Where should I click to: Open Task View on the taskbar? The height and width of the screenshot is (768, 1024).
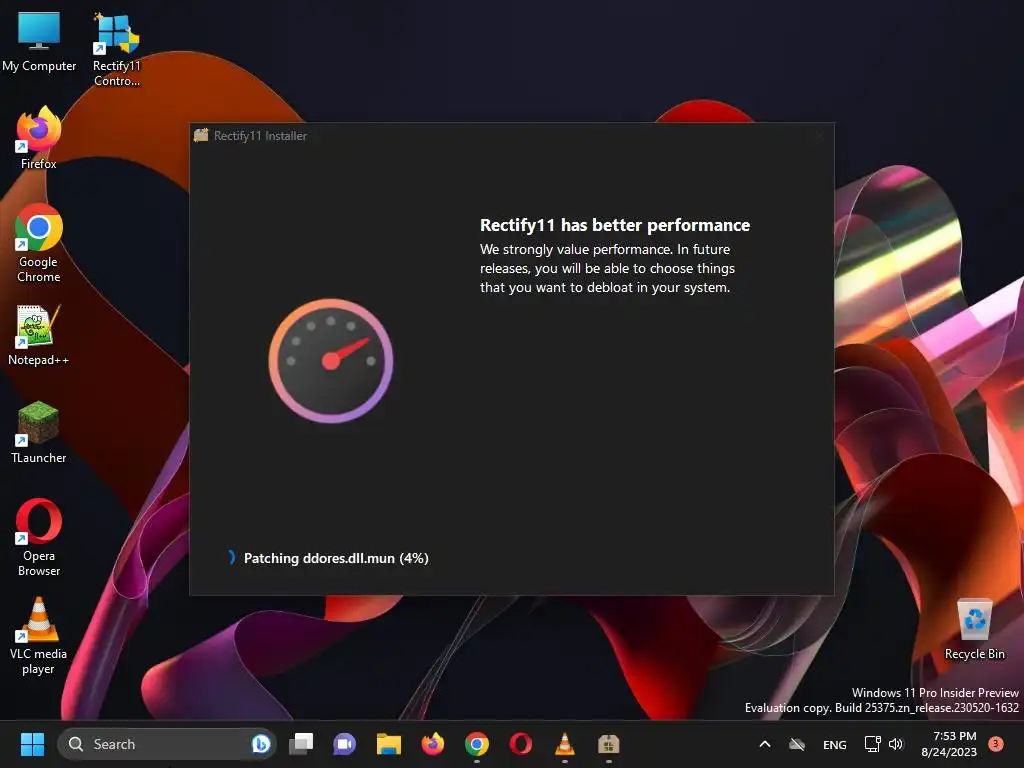pos(301,744)
